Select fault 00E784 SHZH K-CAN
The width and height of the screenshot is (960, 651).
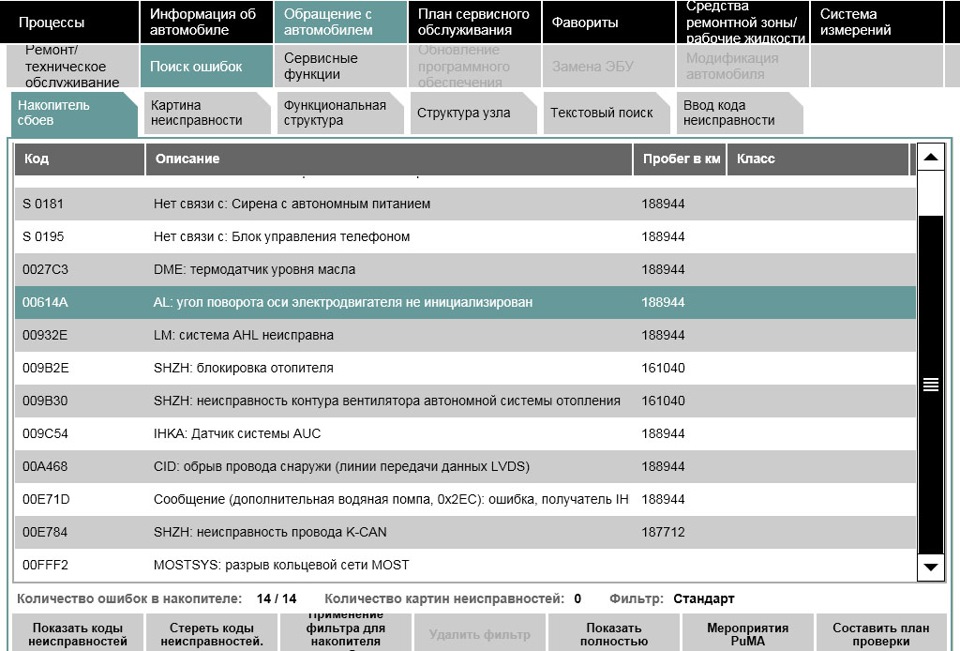pos(465,532)
